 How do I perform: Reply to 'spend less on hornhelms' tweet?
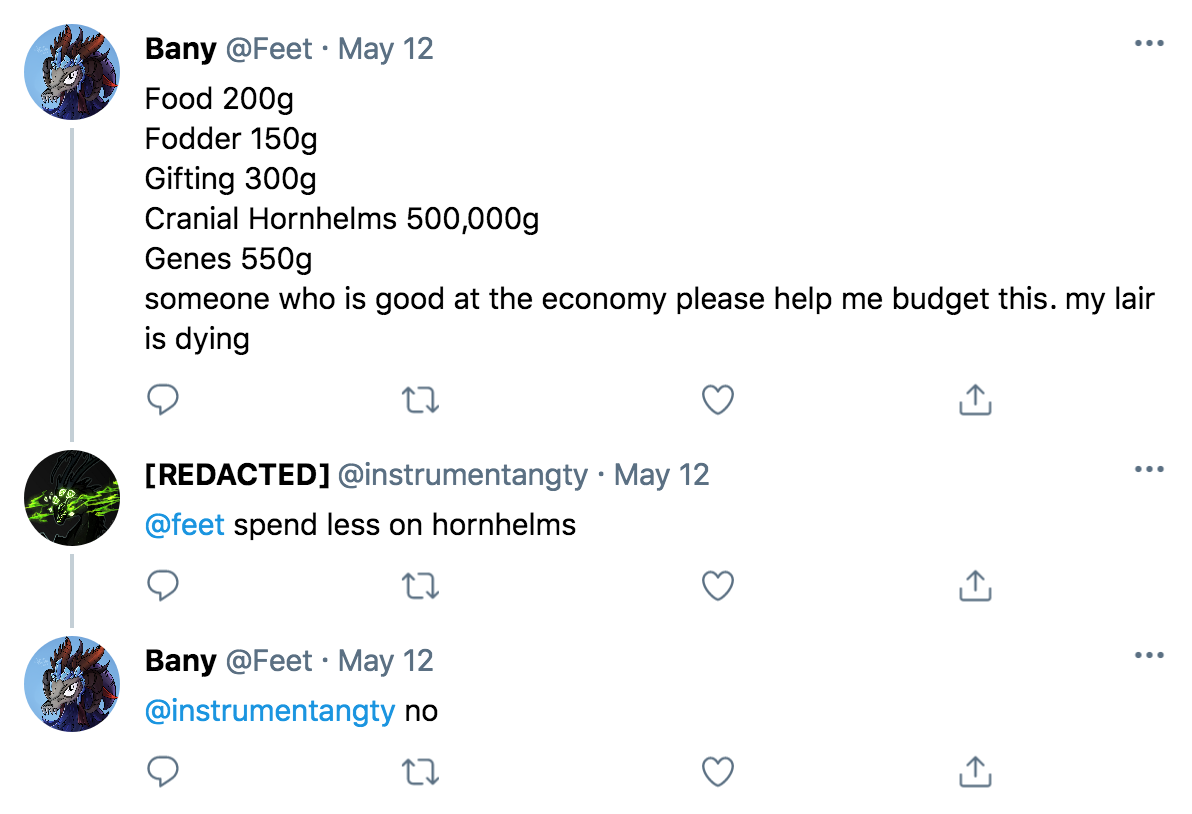pyautogui.click(x=163, y=586)
